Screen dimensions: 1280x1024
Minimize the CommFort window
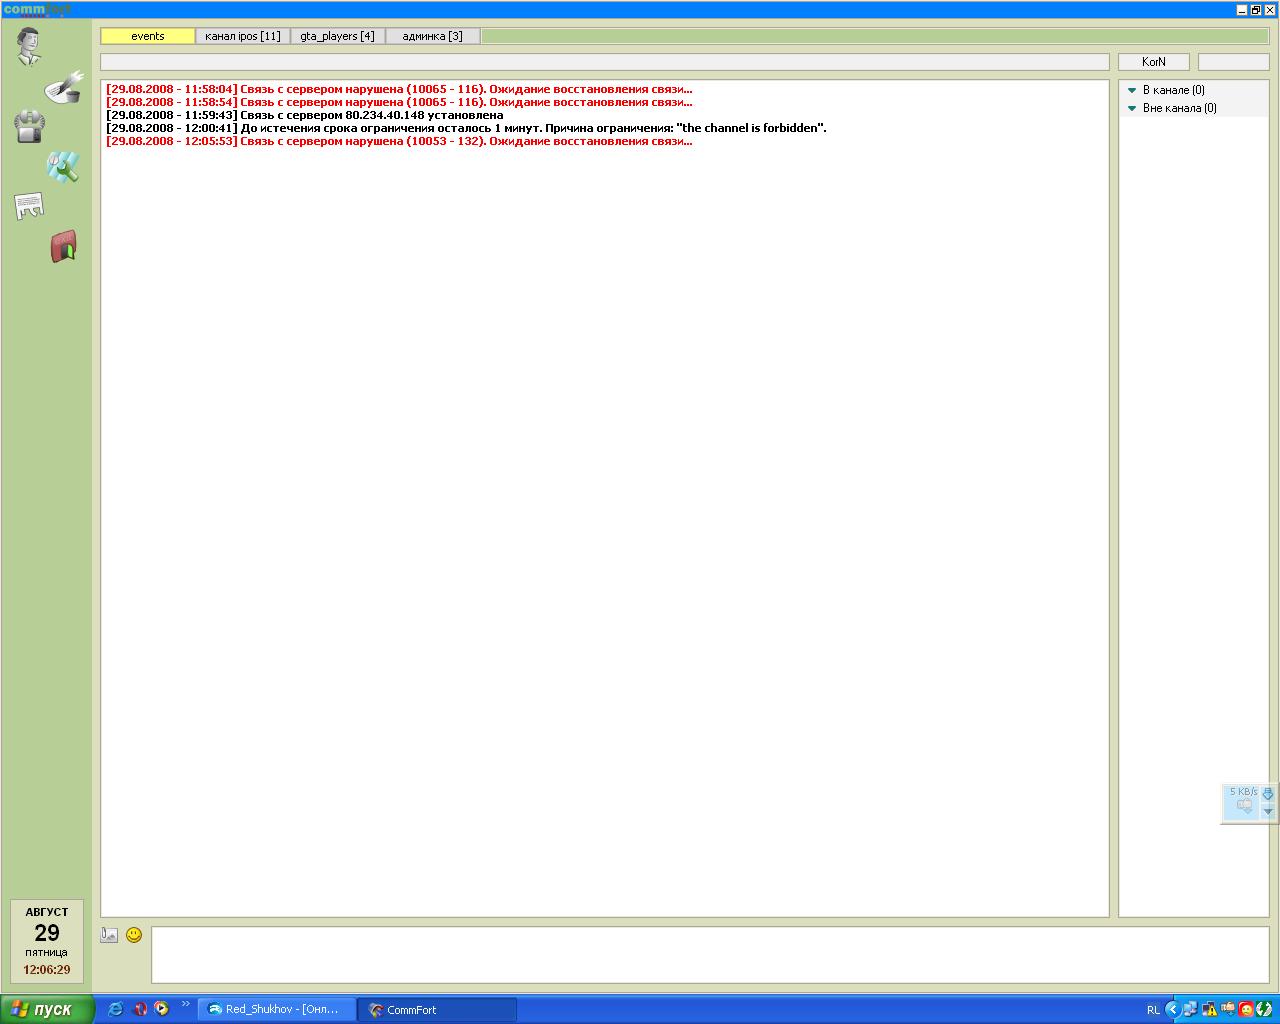[x=1242, y=10]
